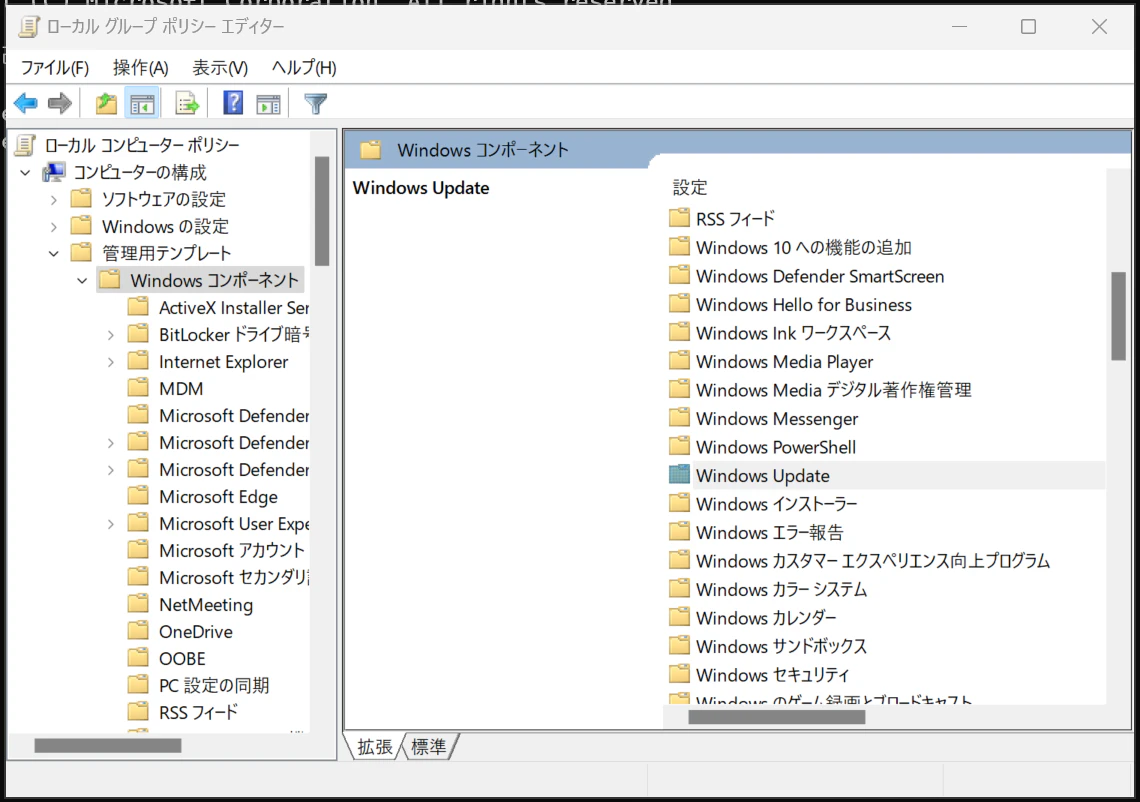This screenshot has width=1140, height=802.
Task: Collapse the コンピューターの構成 tree node
Action: [25, 173]
